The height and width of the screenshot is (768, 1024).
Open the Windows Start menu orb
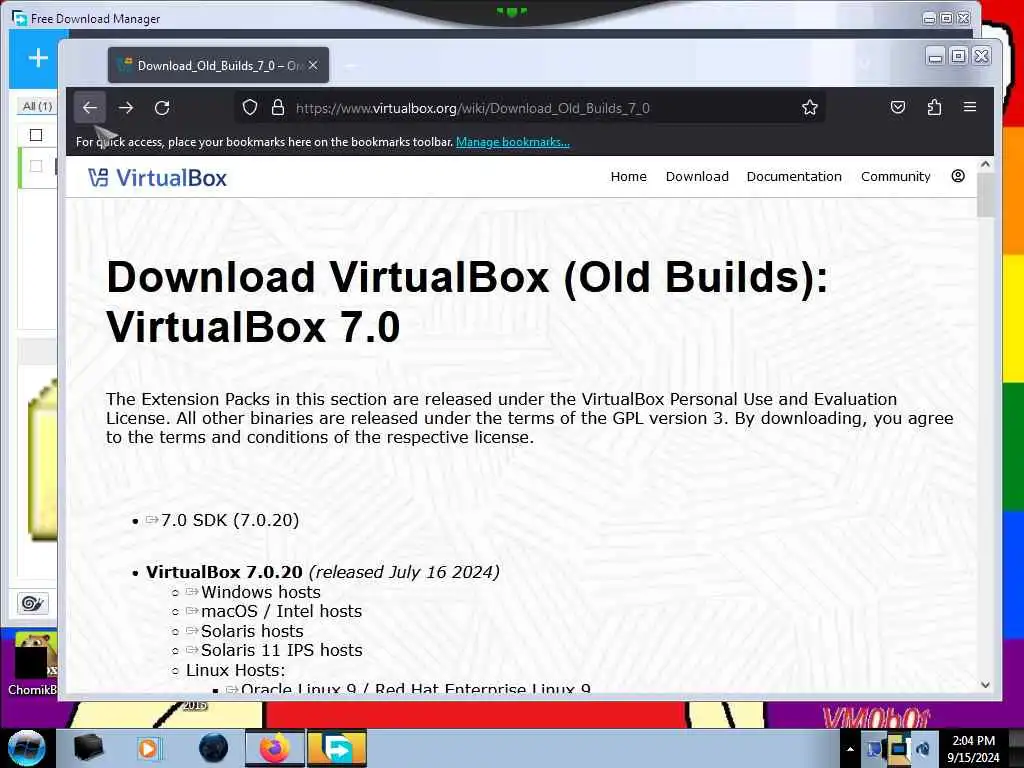click(x=27, y=748)
